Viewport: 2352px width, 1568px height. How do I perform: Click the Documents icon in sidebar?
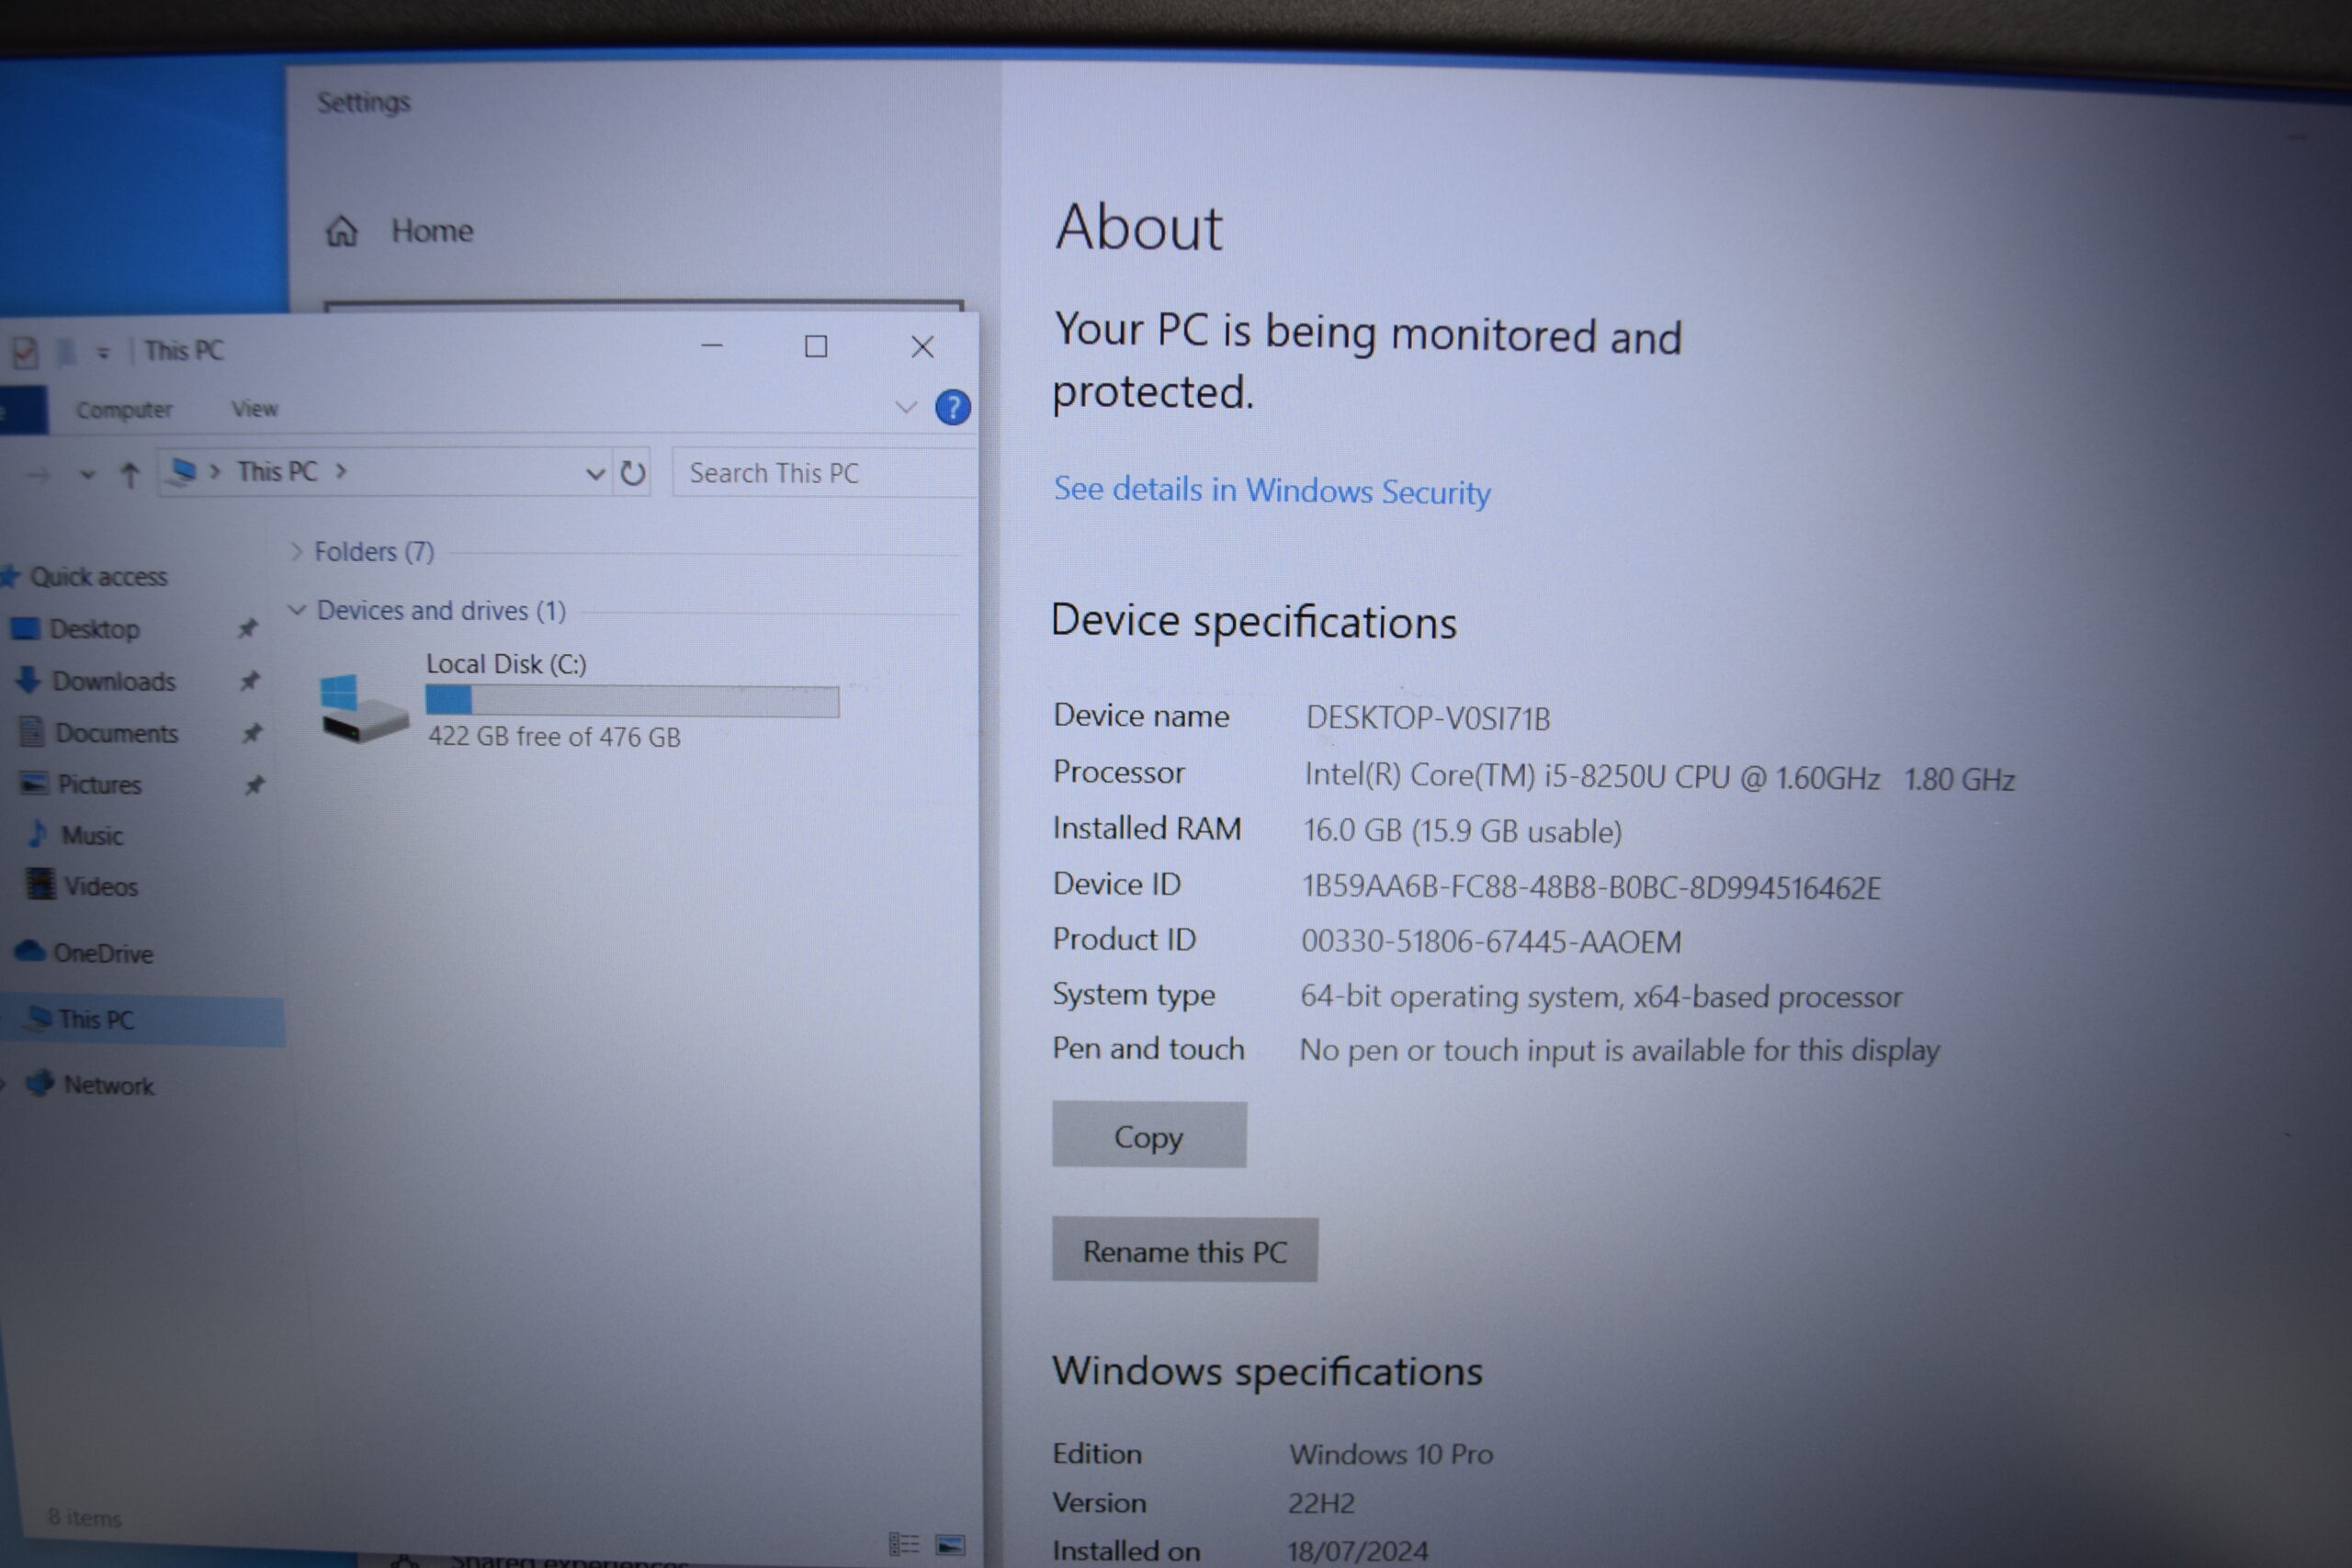click(32, 732)
